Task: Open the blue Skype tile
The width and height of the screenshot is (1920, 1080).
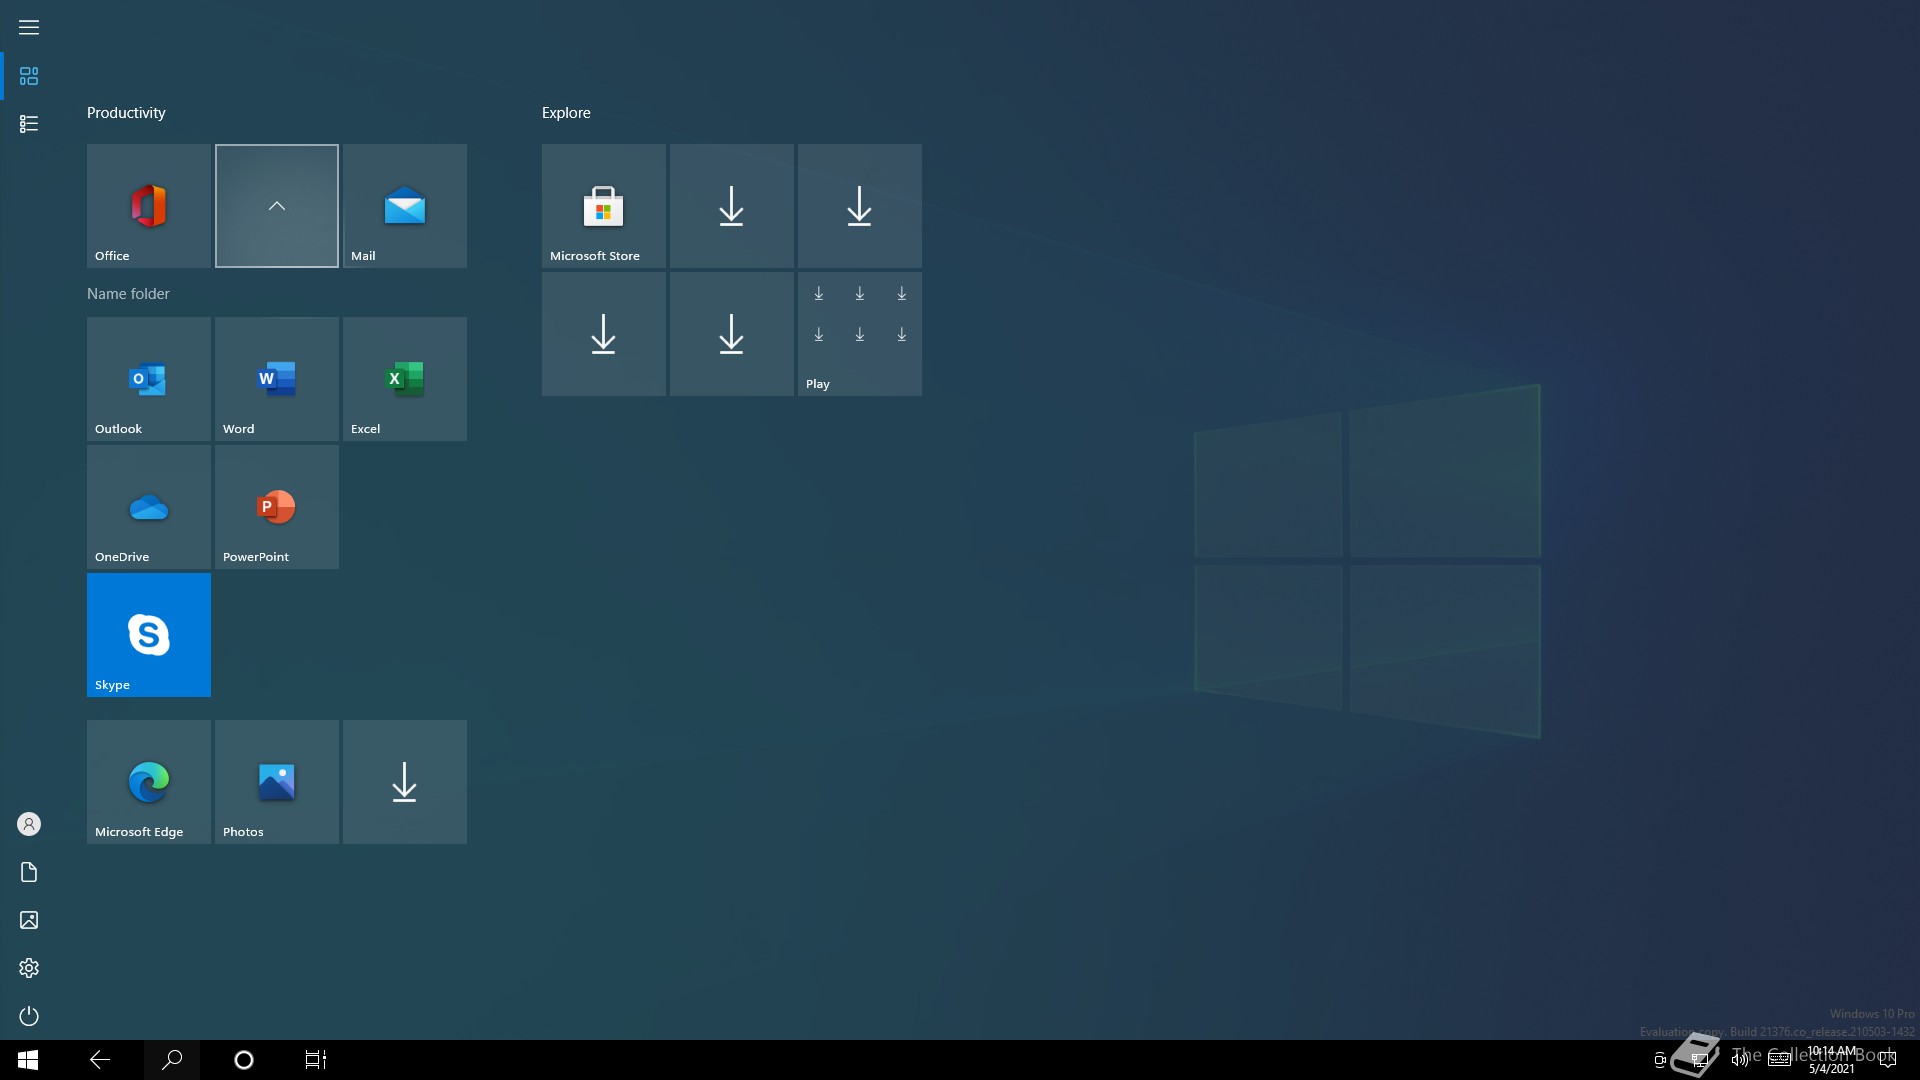Action: pos(149,635)
